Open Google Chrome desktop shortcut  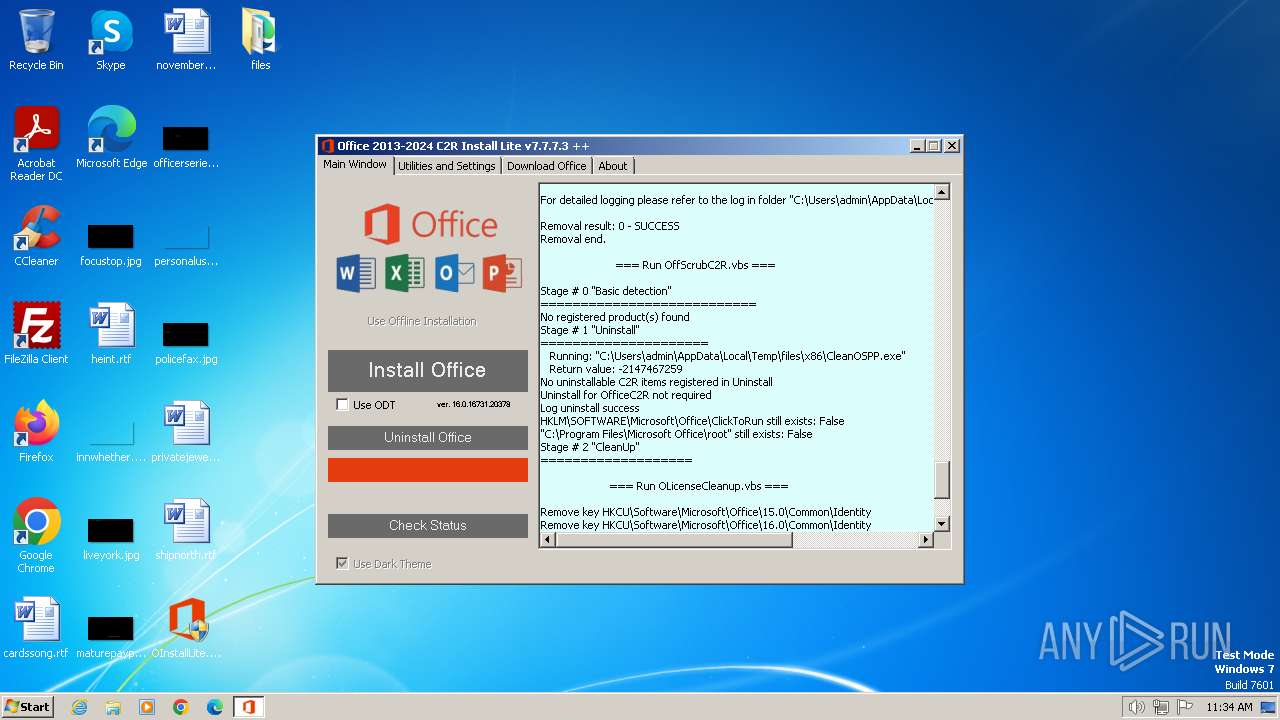click(36, 536)
